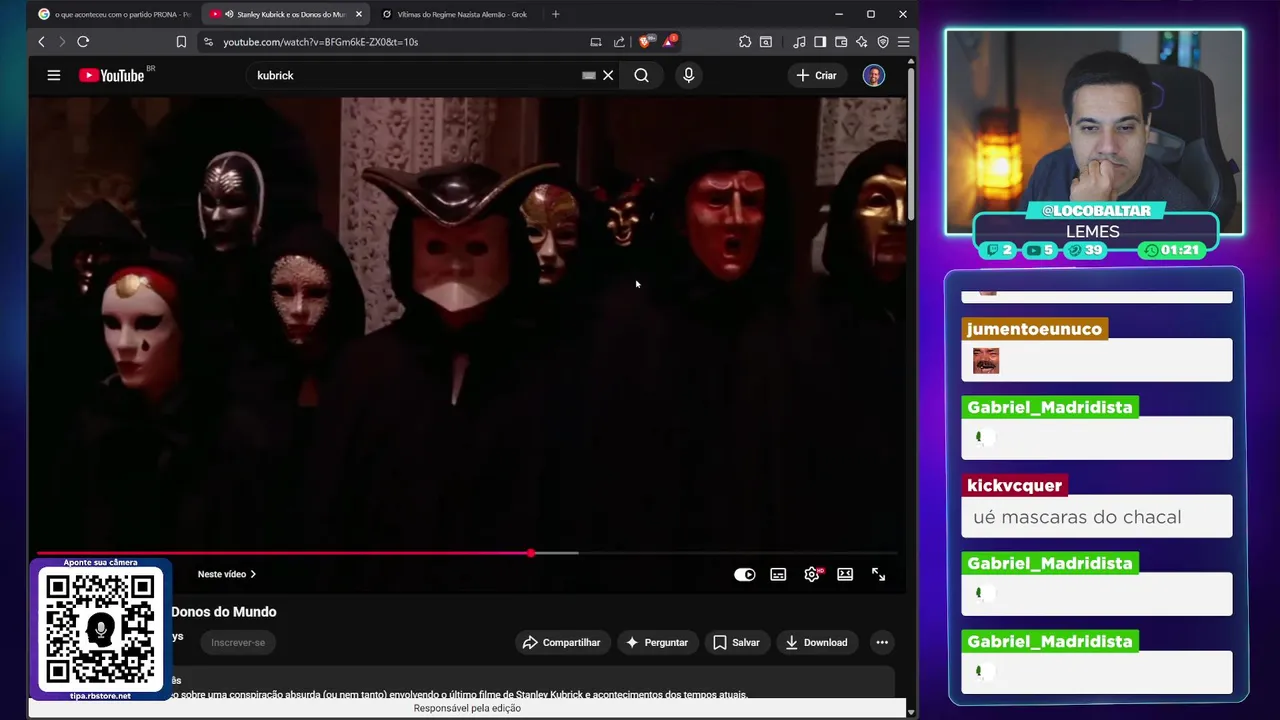This screenshot has height=720, width=1280.
Task: Open the Brave Wallet icon
Action: pyautogui.click(x=841, y=42)
